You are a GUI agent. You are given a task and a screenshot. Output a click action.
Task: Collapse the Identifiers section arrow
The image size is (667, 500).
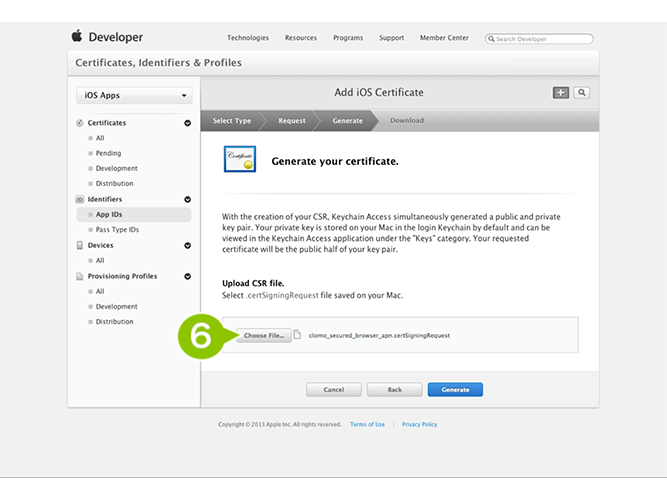click(x=188, y=199)
